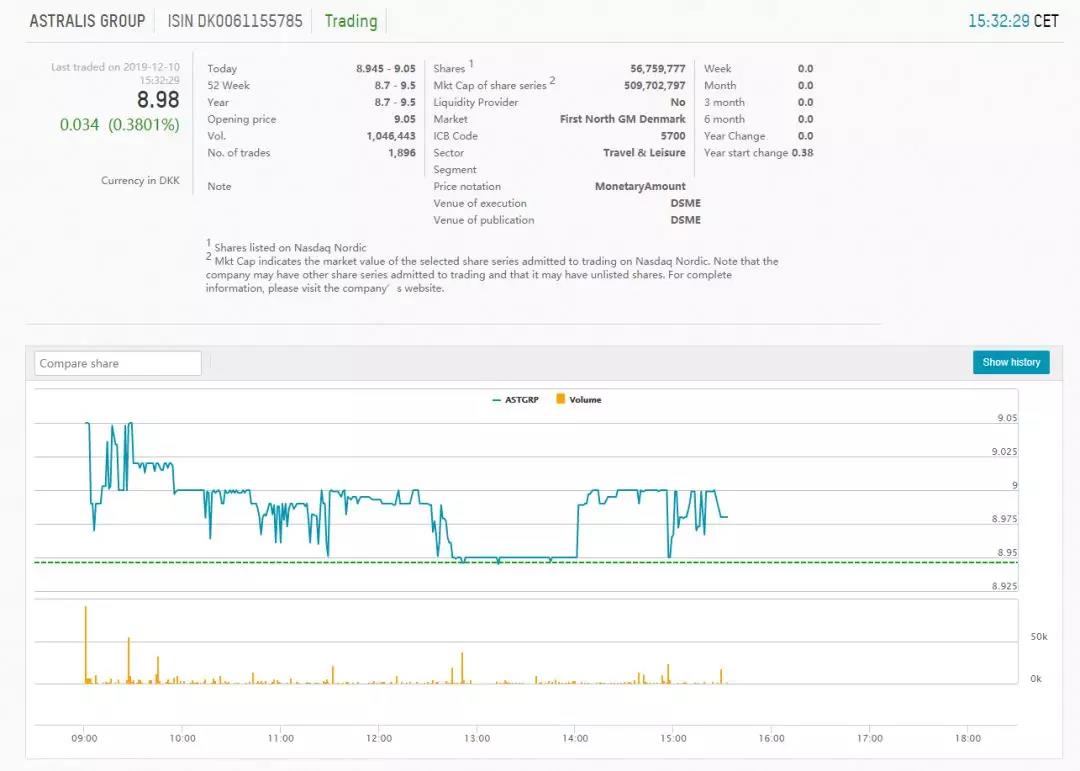Click the Note label
The width and height of the screenshot is (1080, 771).
pos(219,186)
